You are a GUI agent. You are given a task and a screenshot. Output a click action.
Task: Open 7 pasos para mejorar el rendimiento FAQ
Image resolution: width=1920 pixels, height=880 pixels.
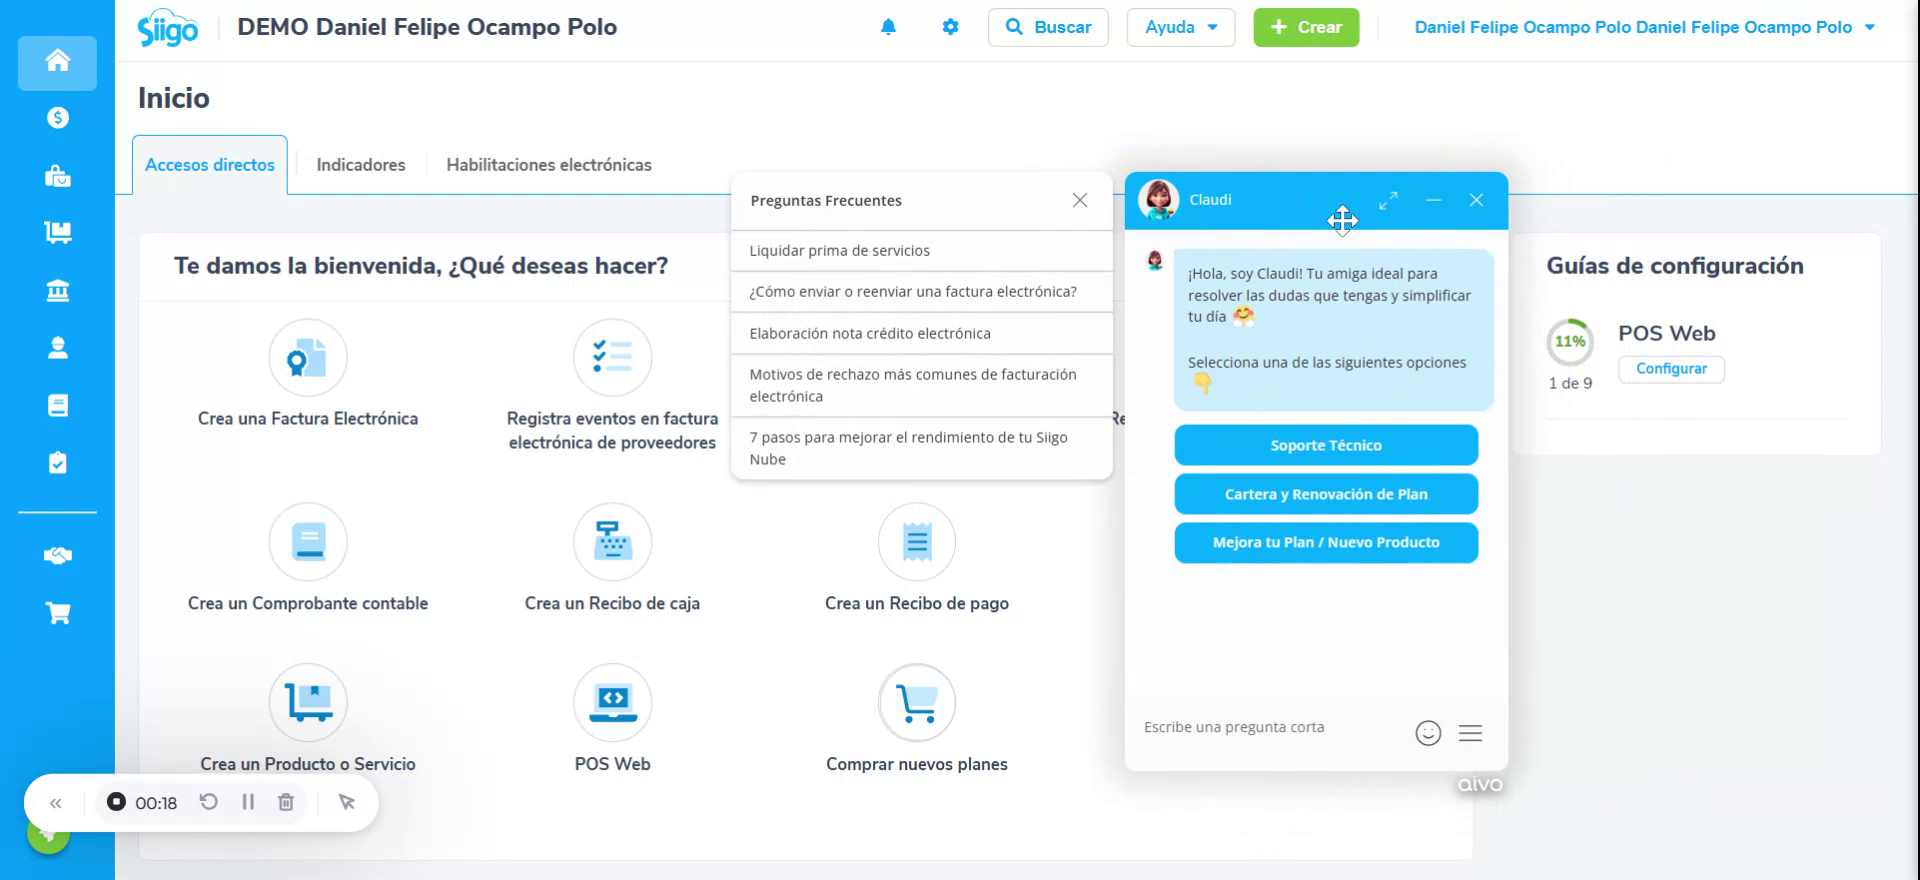click(x=922, y=448)
